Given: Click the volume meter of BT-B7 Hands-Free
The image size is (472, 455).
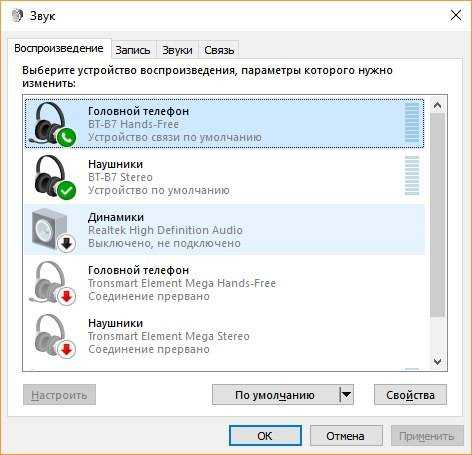Looking at the screenshot, I should [412, 123].
